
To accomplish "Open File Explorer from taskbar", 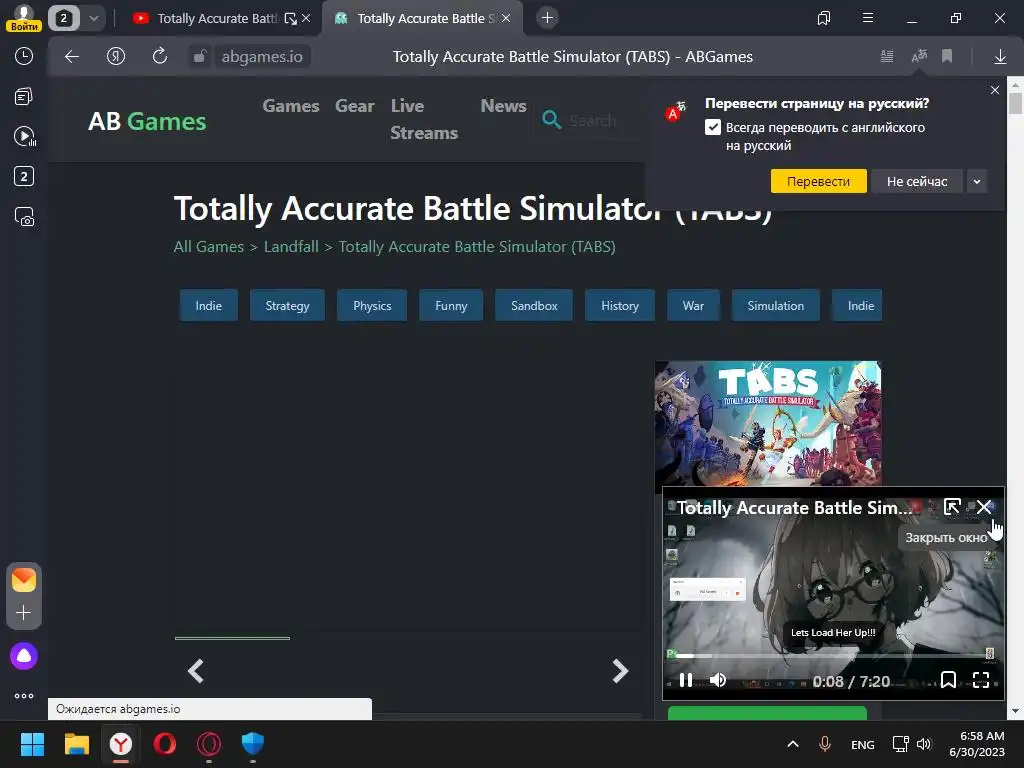I will click(x=76, y=744).
